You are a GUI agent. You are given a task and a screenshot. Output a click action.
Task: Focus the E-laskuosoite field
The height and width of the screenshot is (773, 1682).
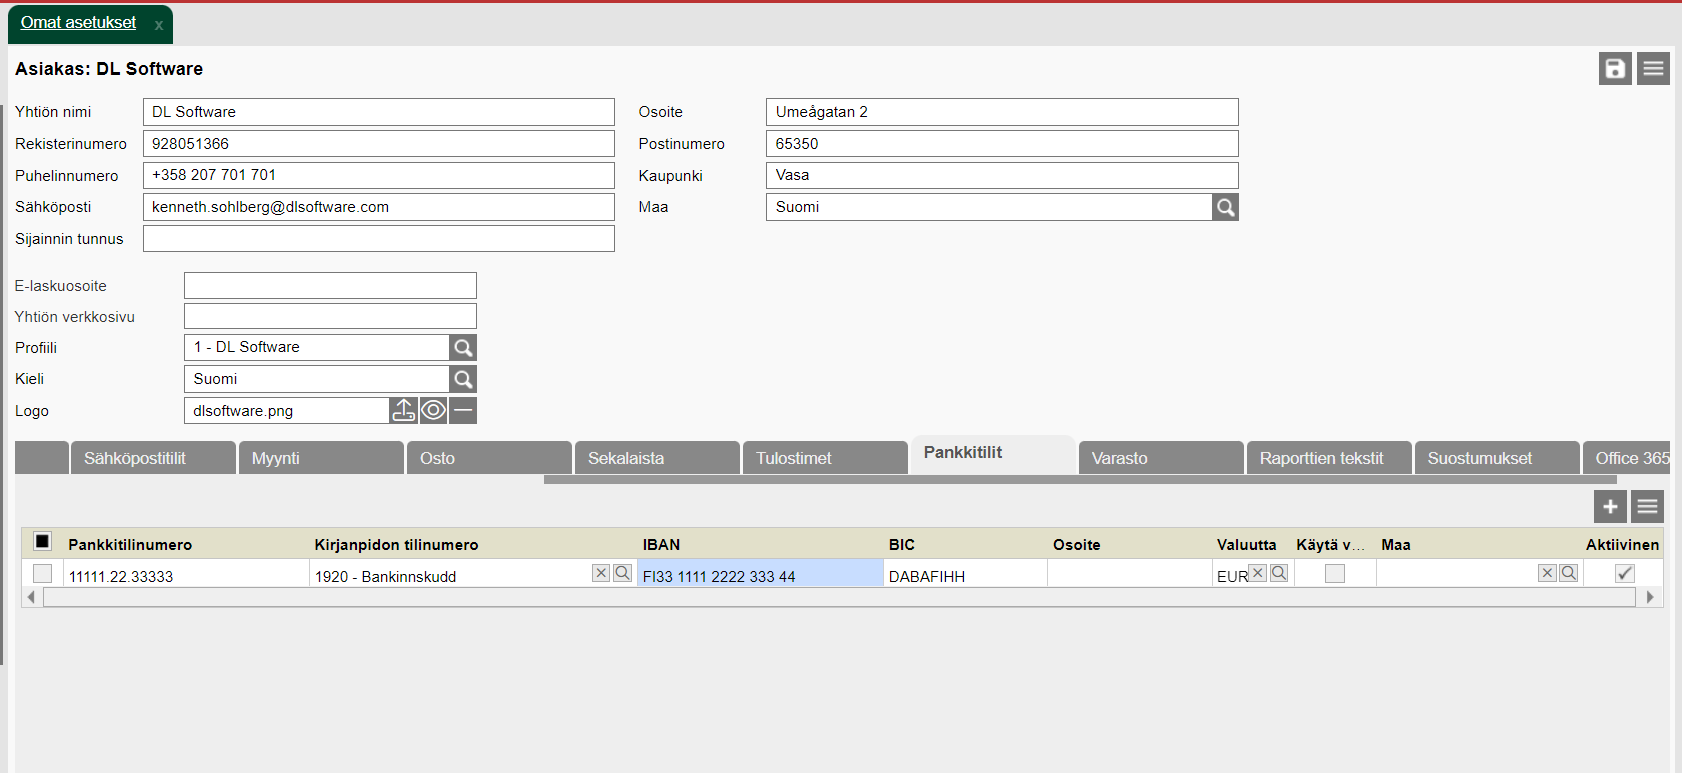click(x=330, y=285)
